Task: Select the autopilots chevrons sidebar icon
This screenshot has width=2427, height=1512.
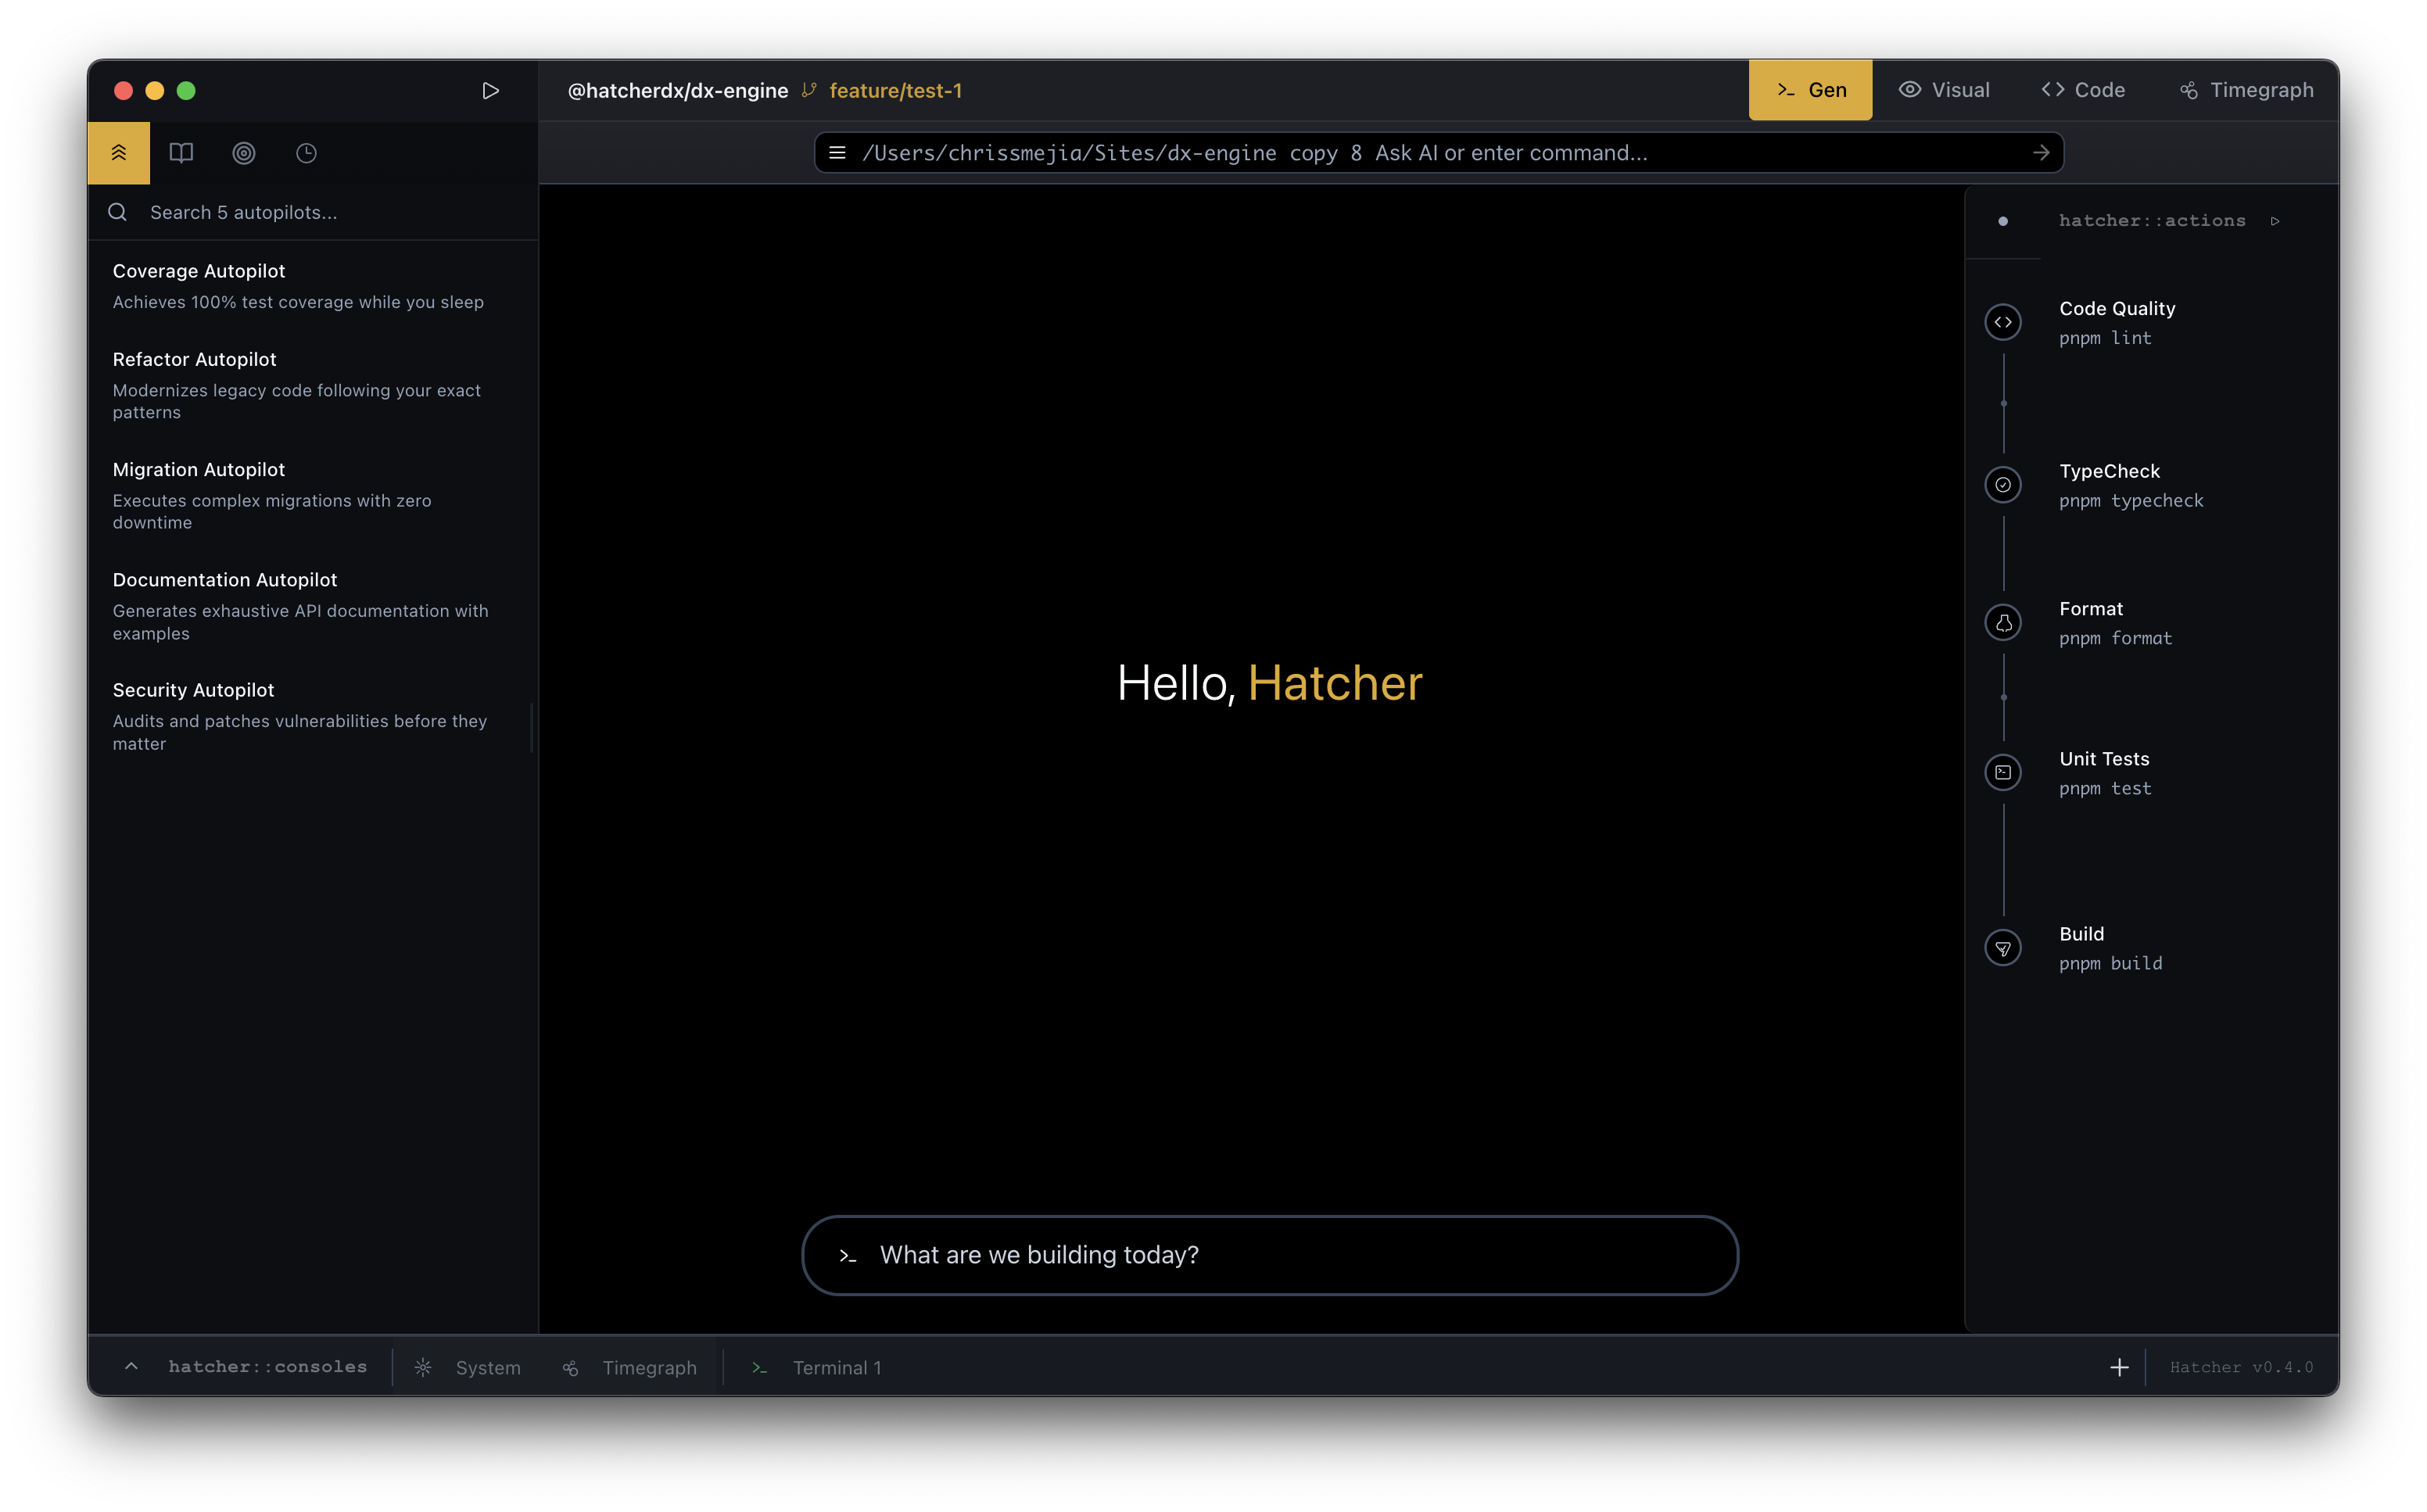Action: click(x=119, y=153)
